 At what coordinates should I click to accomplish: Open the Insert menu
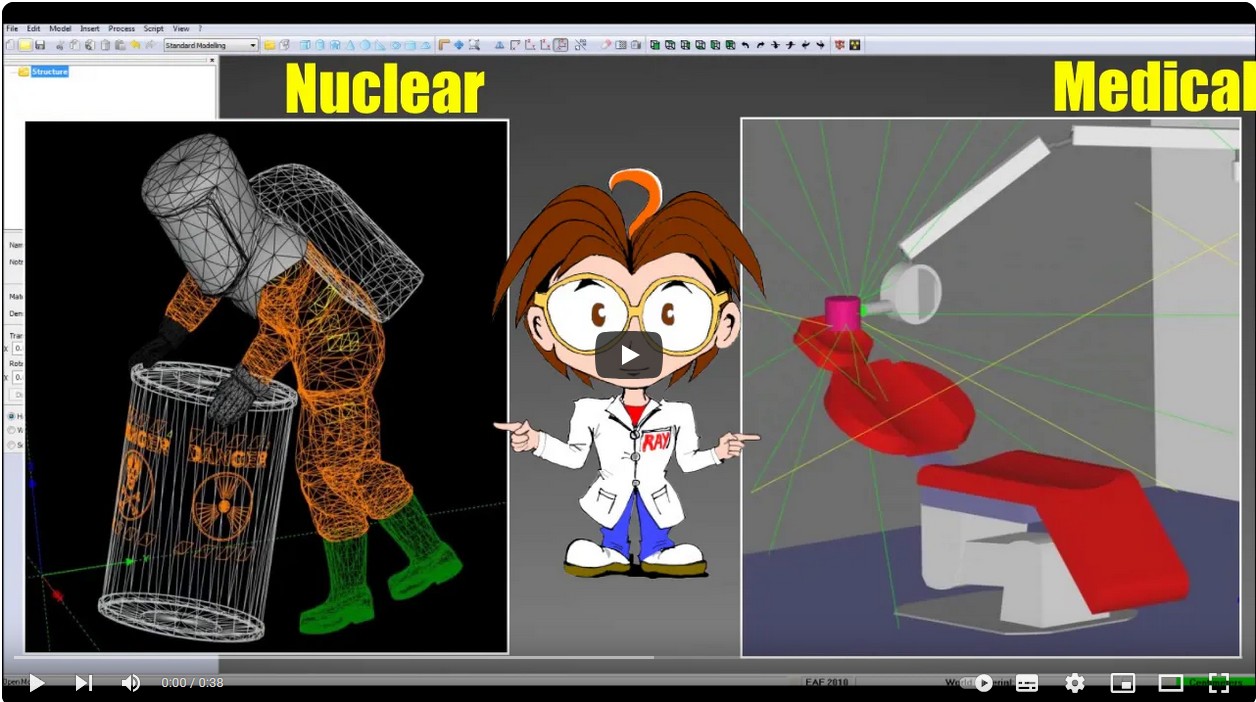90,29
